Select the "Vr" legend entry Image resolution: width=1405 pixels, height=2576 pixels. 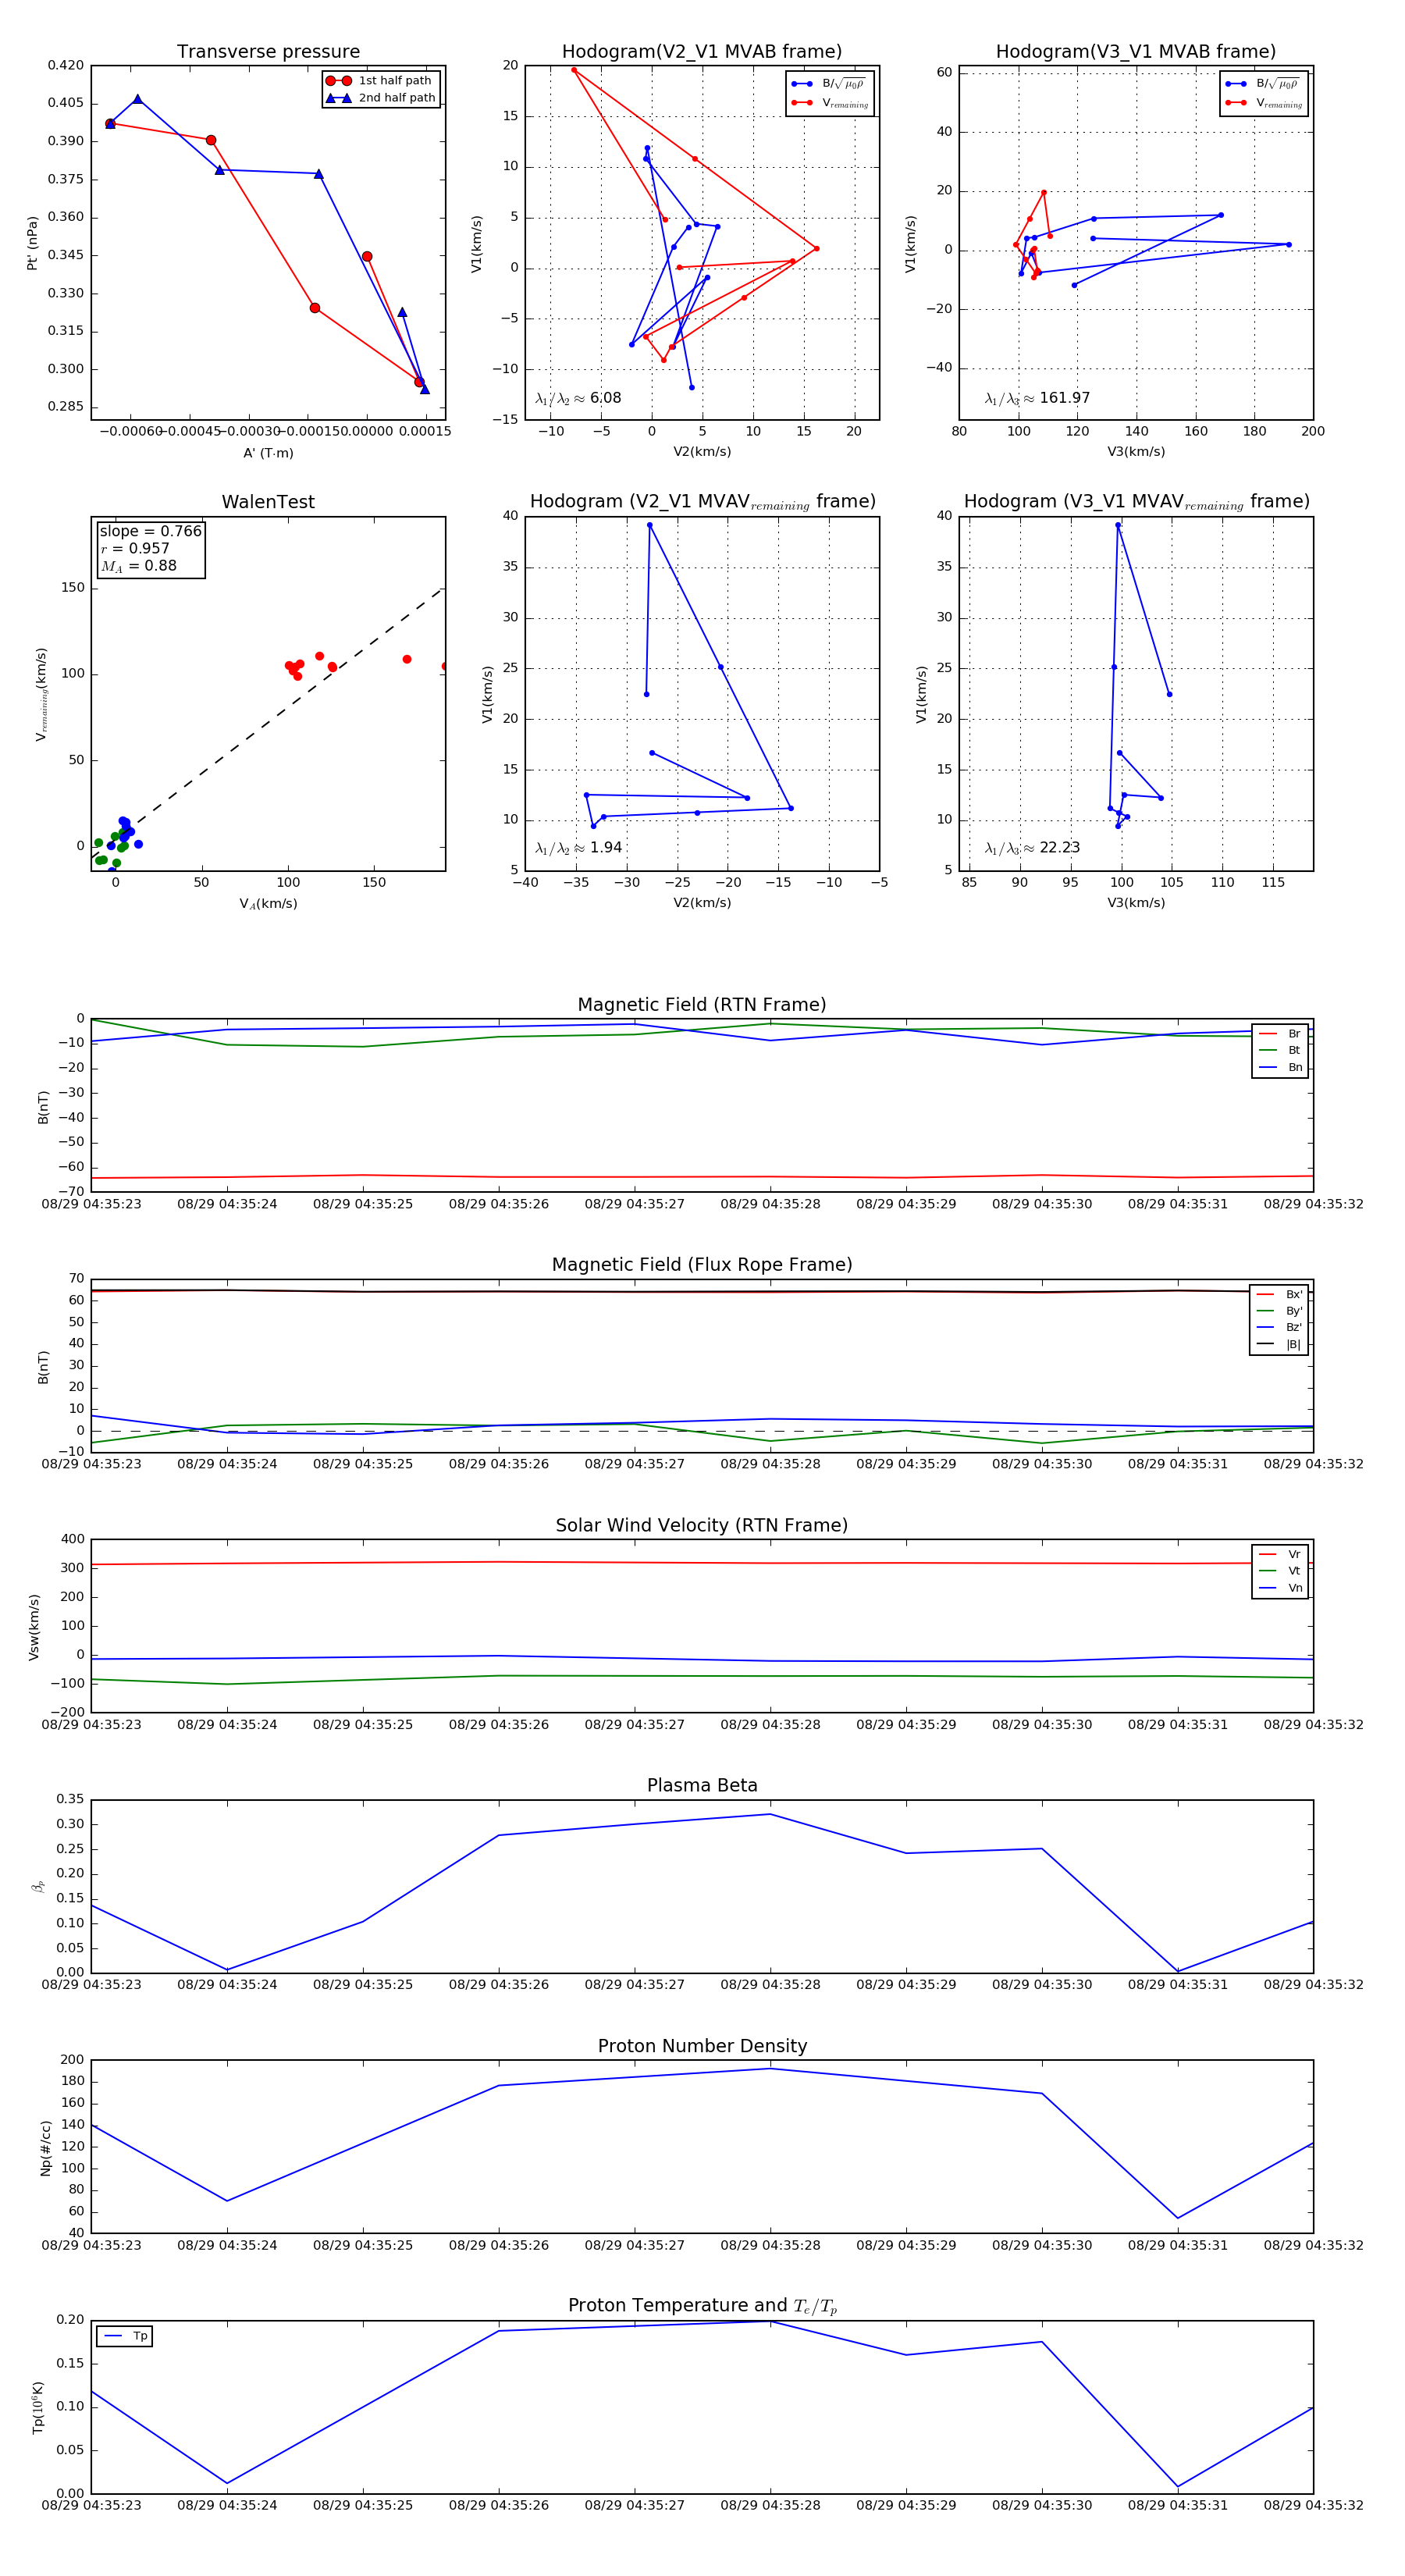click(1281, 1555)
